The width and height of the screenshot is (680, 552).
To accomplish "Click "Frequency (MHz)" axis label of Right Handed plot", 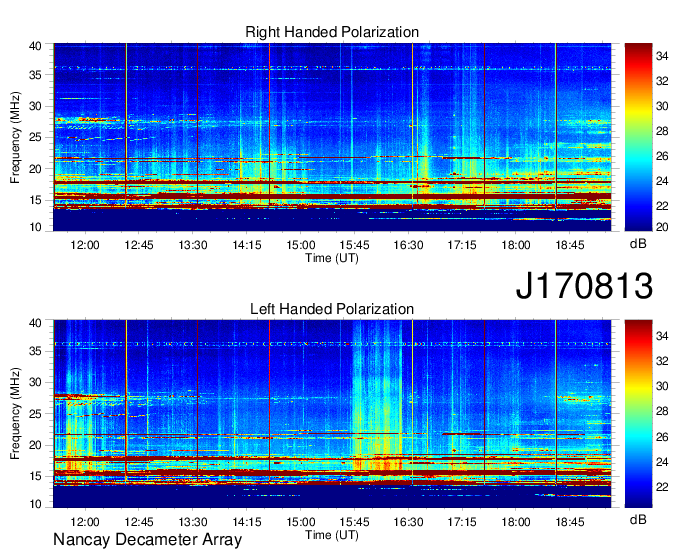I will (x=15, y=137).
